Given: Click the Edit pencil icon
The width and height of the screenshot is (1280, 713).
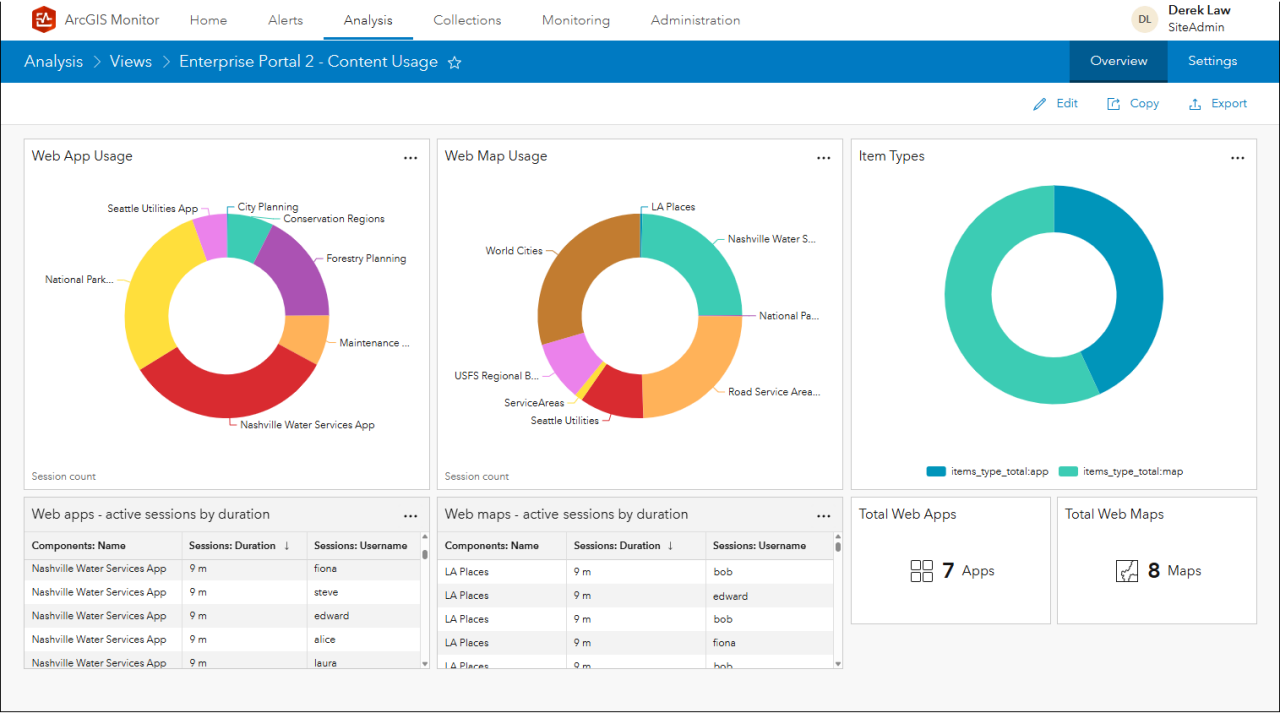Looking at the screenshot, I should [x=1040, y=104].
